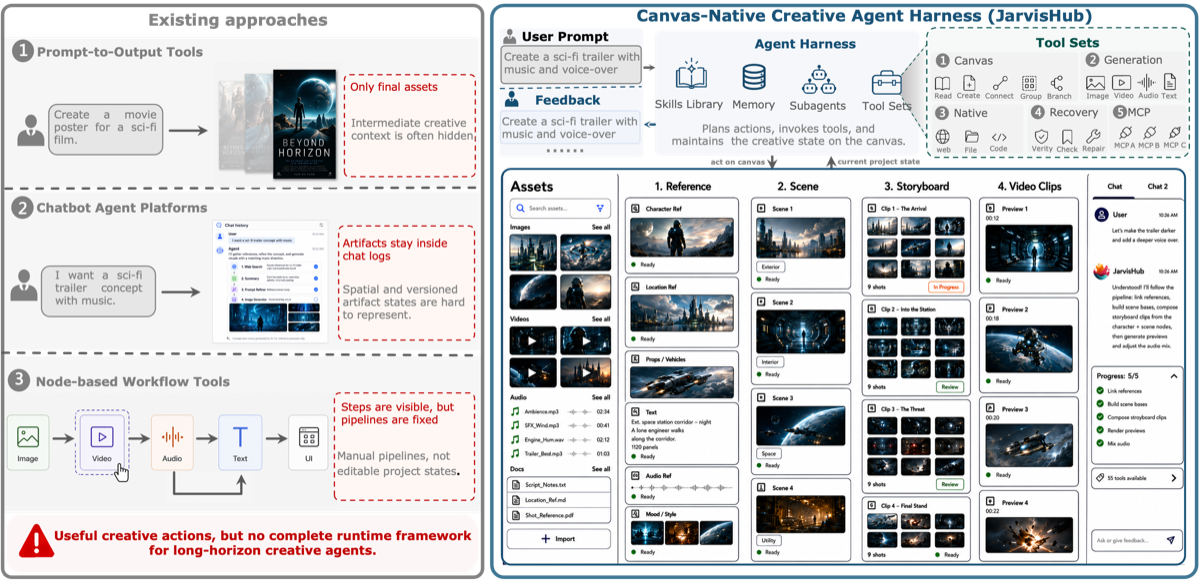Open the asset search filter icon
Viewport: 1200px width, 580px height.
pos(599,208)
